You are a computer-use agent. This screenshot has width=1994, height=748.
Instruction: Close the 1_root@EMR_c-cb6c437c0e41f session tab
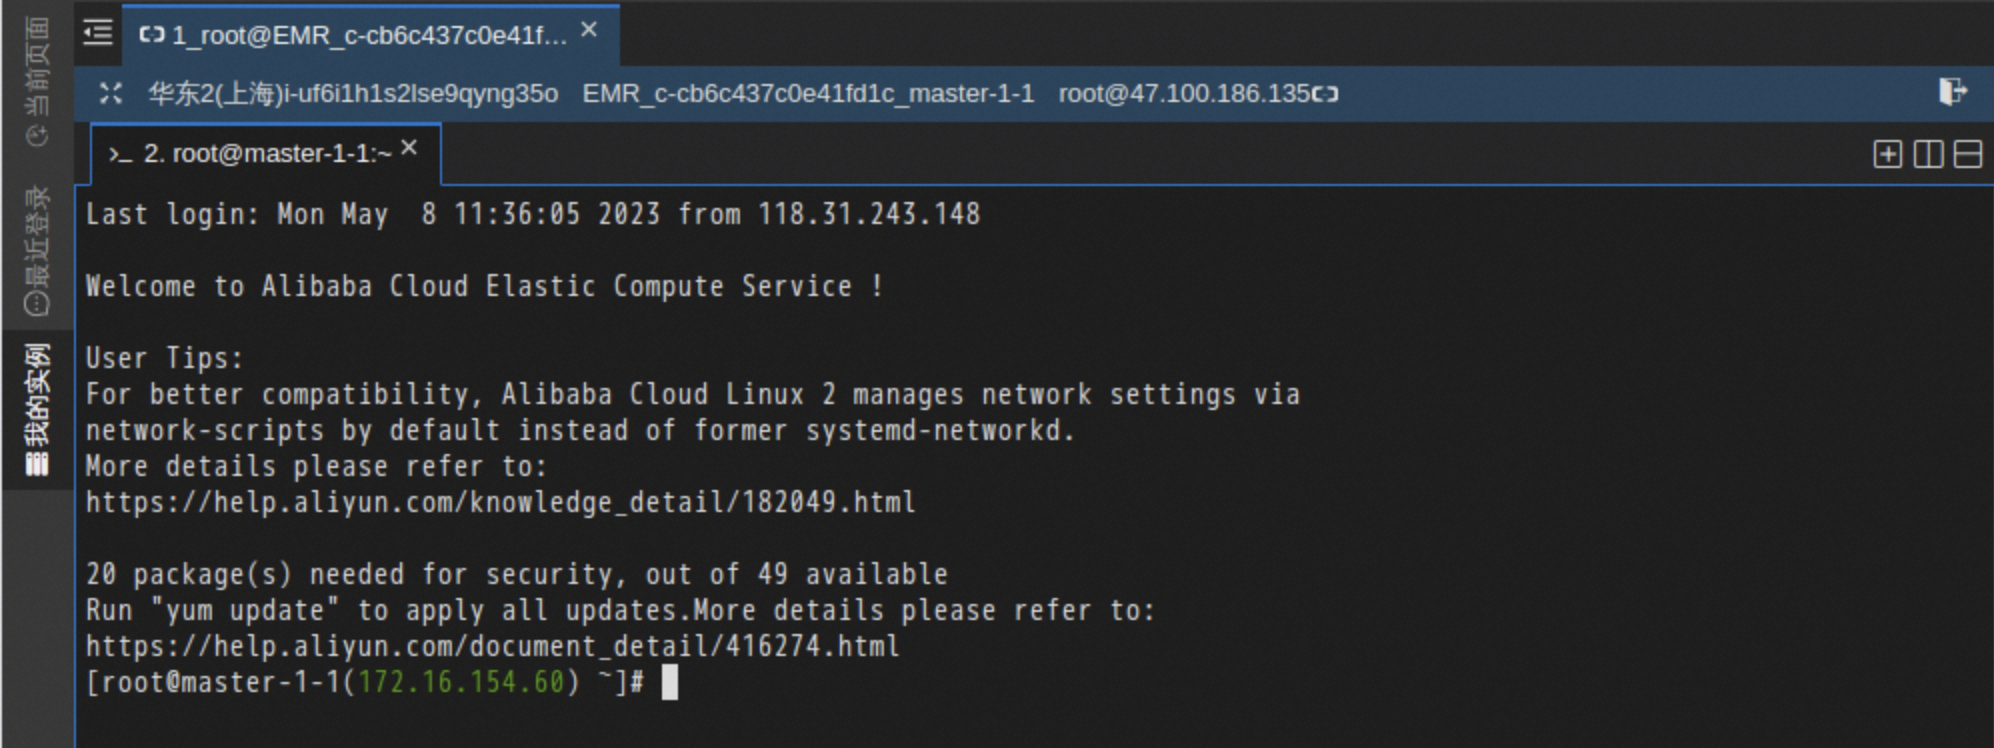click(x=589, y=30)
